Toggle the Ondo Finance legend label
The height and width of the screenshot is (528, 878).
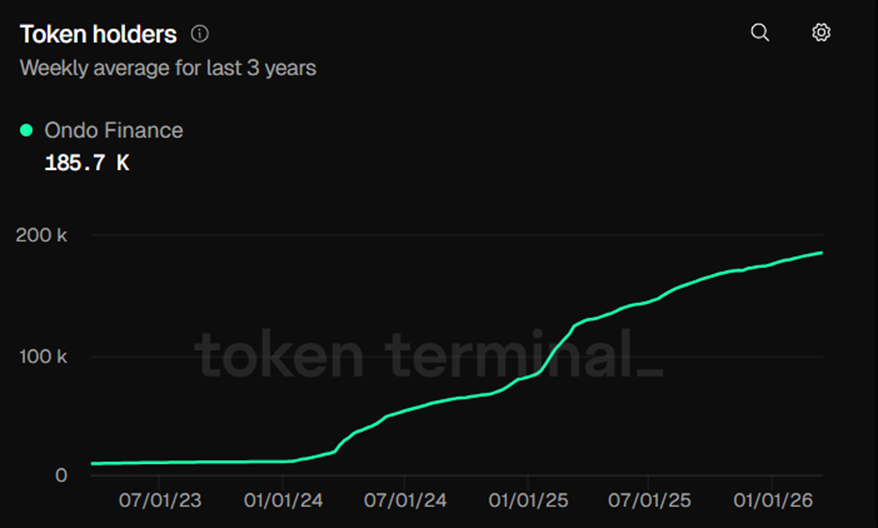click(x=114, y=130)
